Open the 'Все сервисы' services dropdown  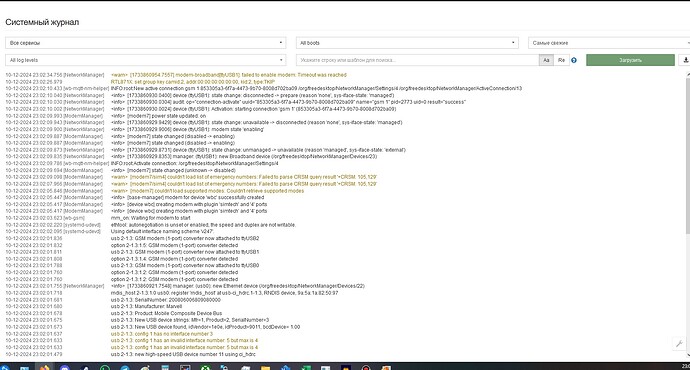click(x=146, y=43)
